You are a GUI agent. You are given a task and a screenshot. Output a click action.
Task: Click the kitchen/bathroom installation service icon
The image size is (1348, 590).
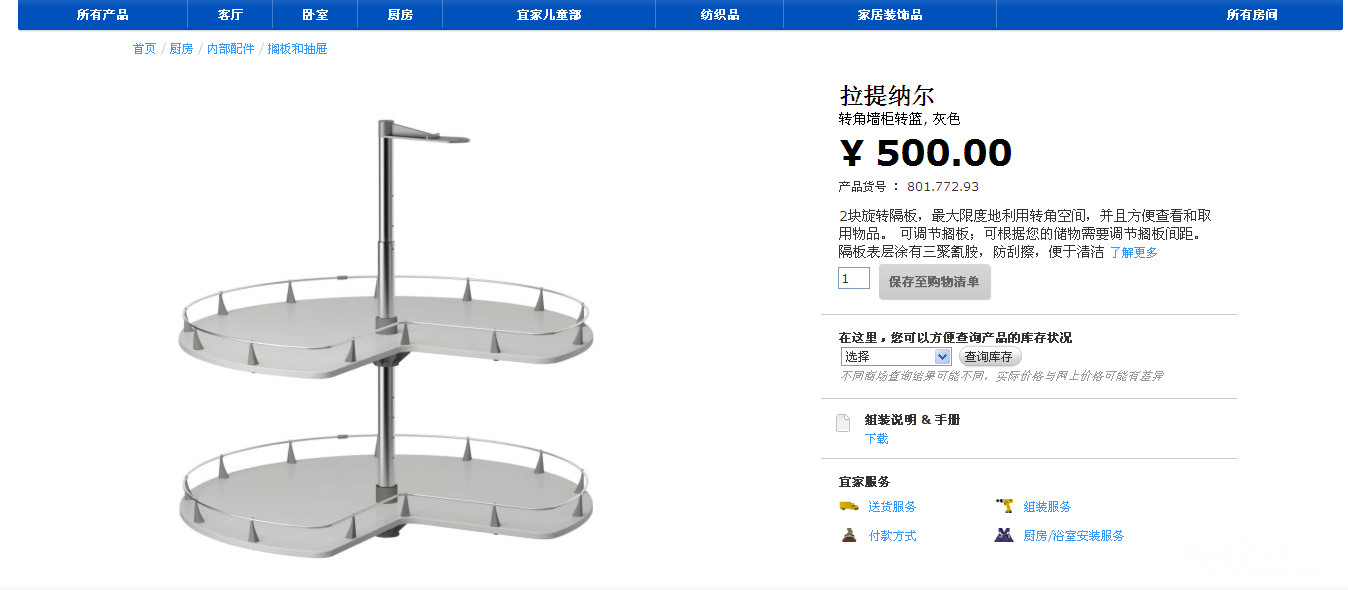click(1004, 535)
